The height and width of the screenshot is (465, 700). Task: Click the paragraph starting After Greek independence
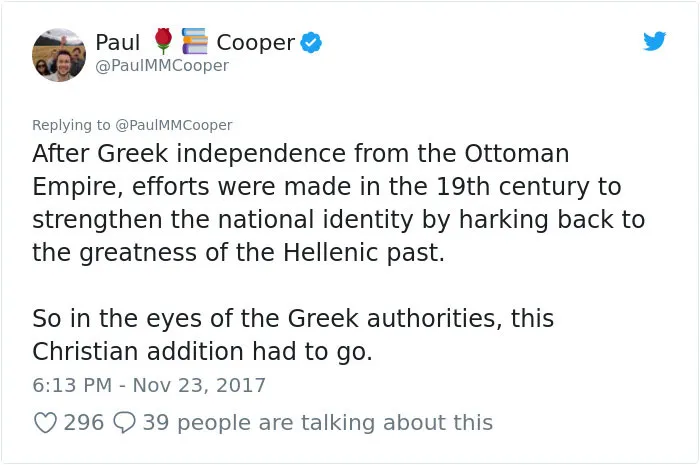338,203
